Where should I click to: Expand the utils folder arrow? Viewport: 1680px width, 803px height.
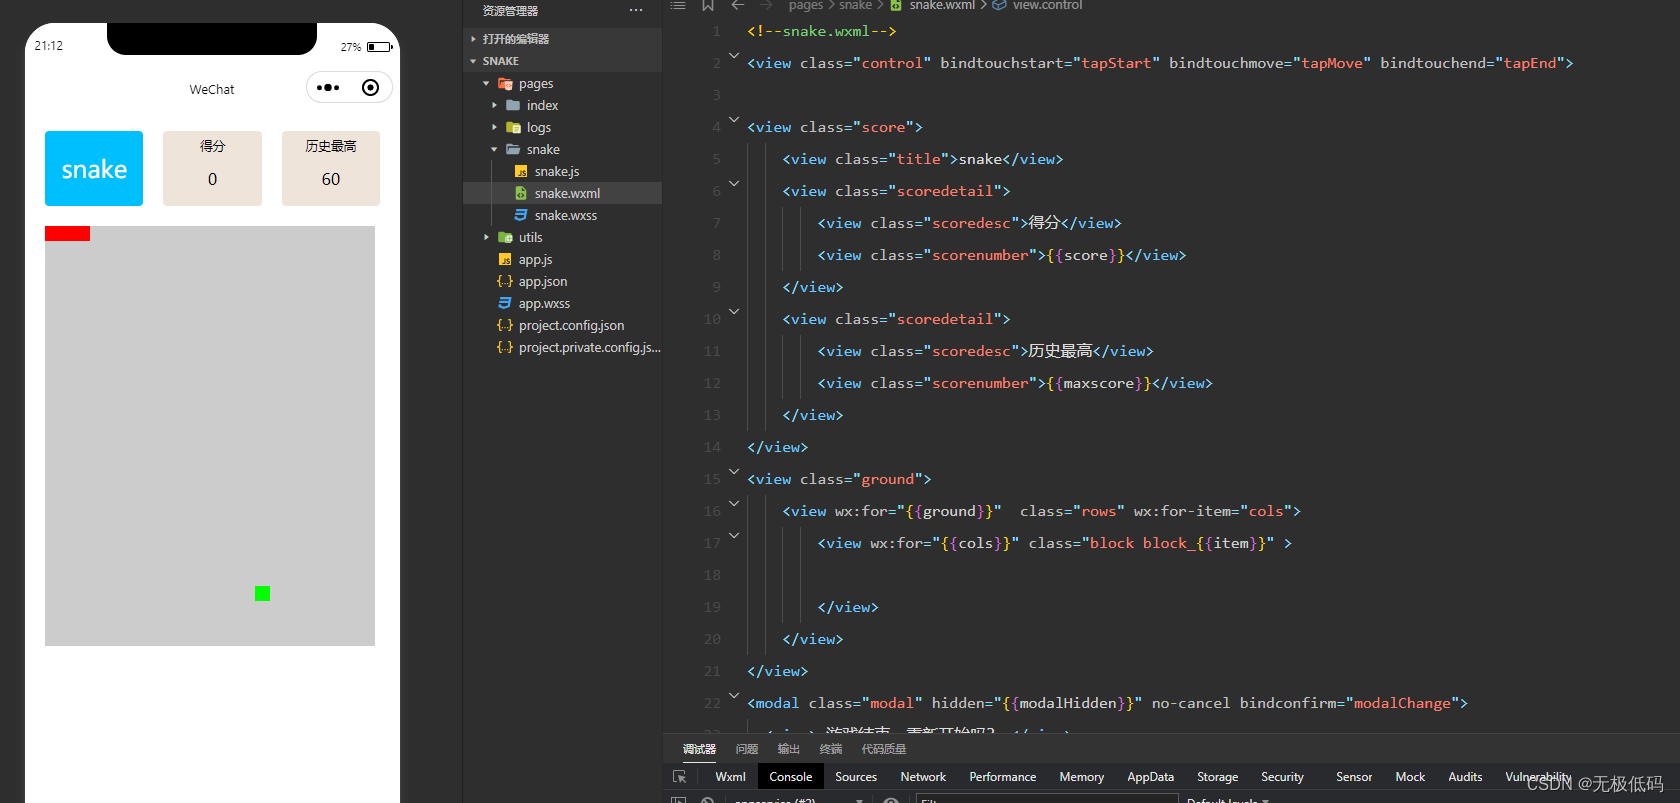(487, 238)
